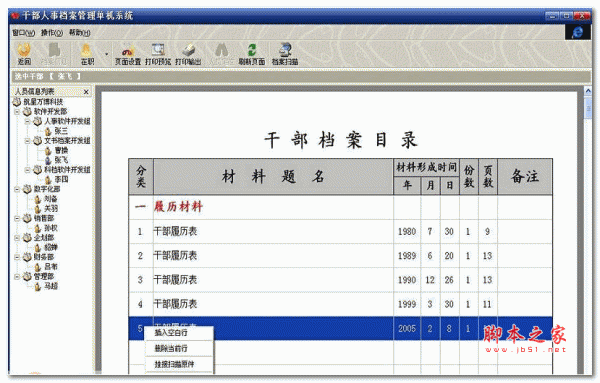Viewport: 600px width, 383px height.
Task: Collapse the 文书档案开发组 tree node
Action: click(27, 141)
